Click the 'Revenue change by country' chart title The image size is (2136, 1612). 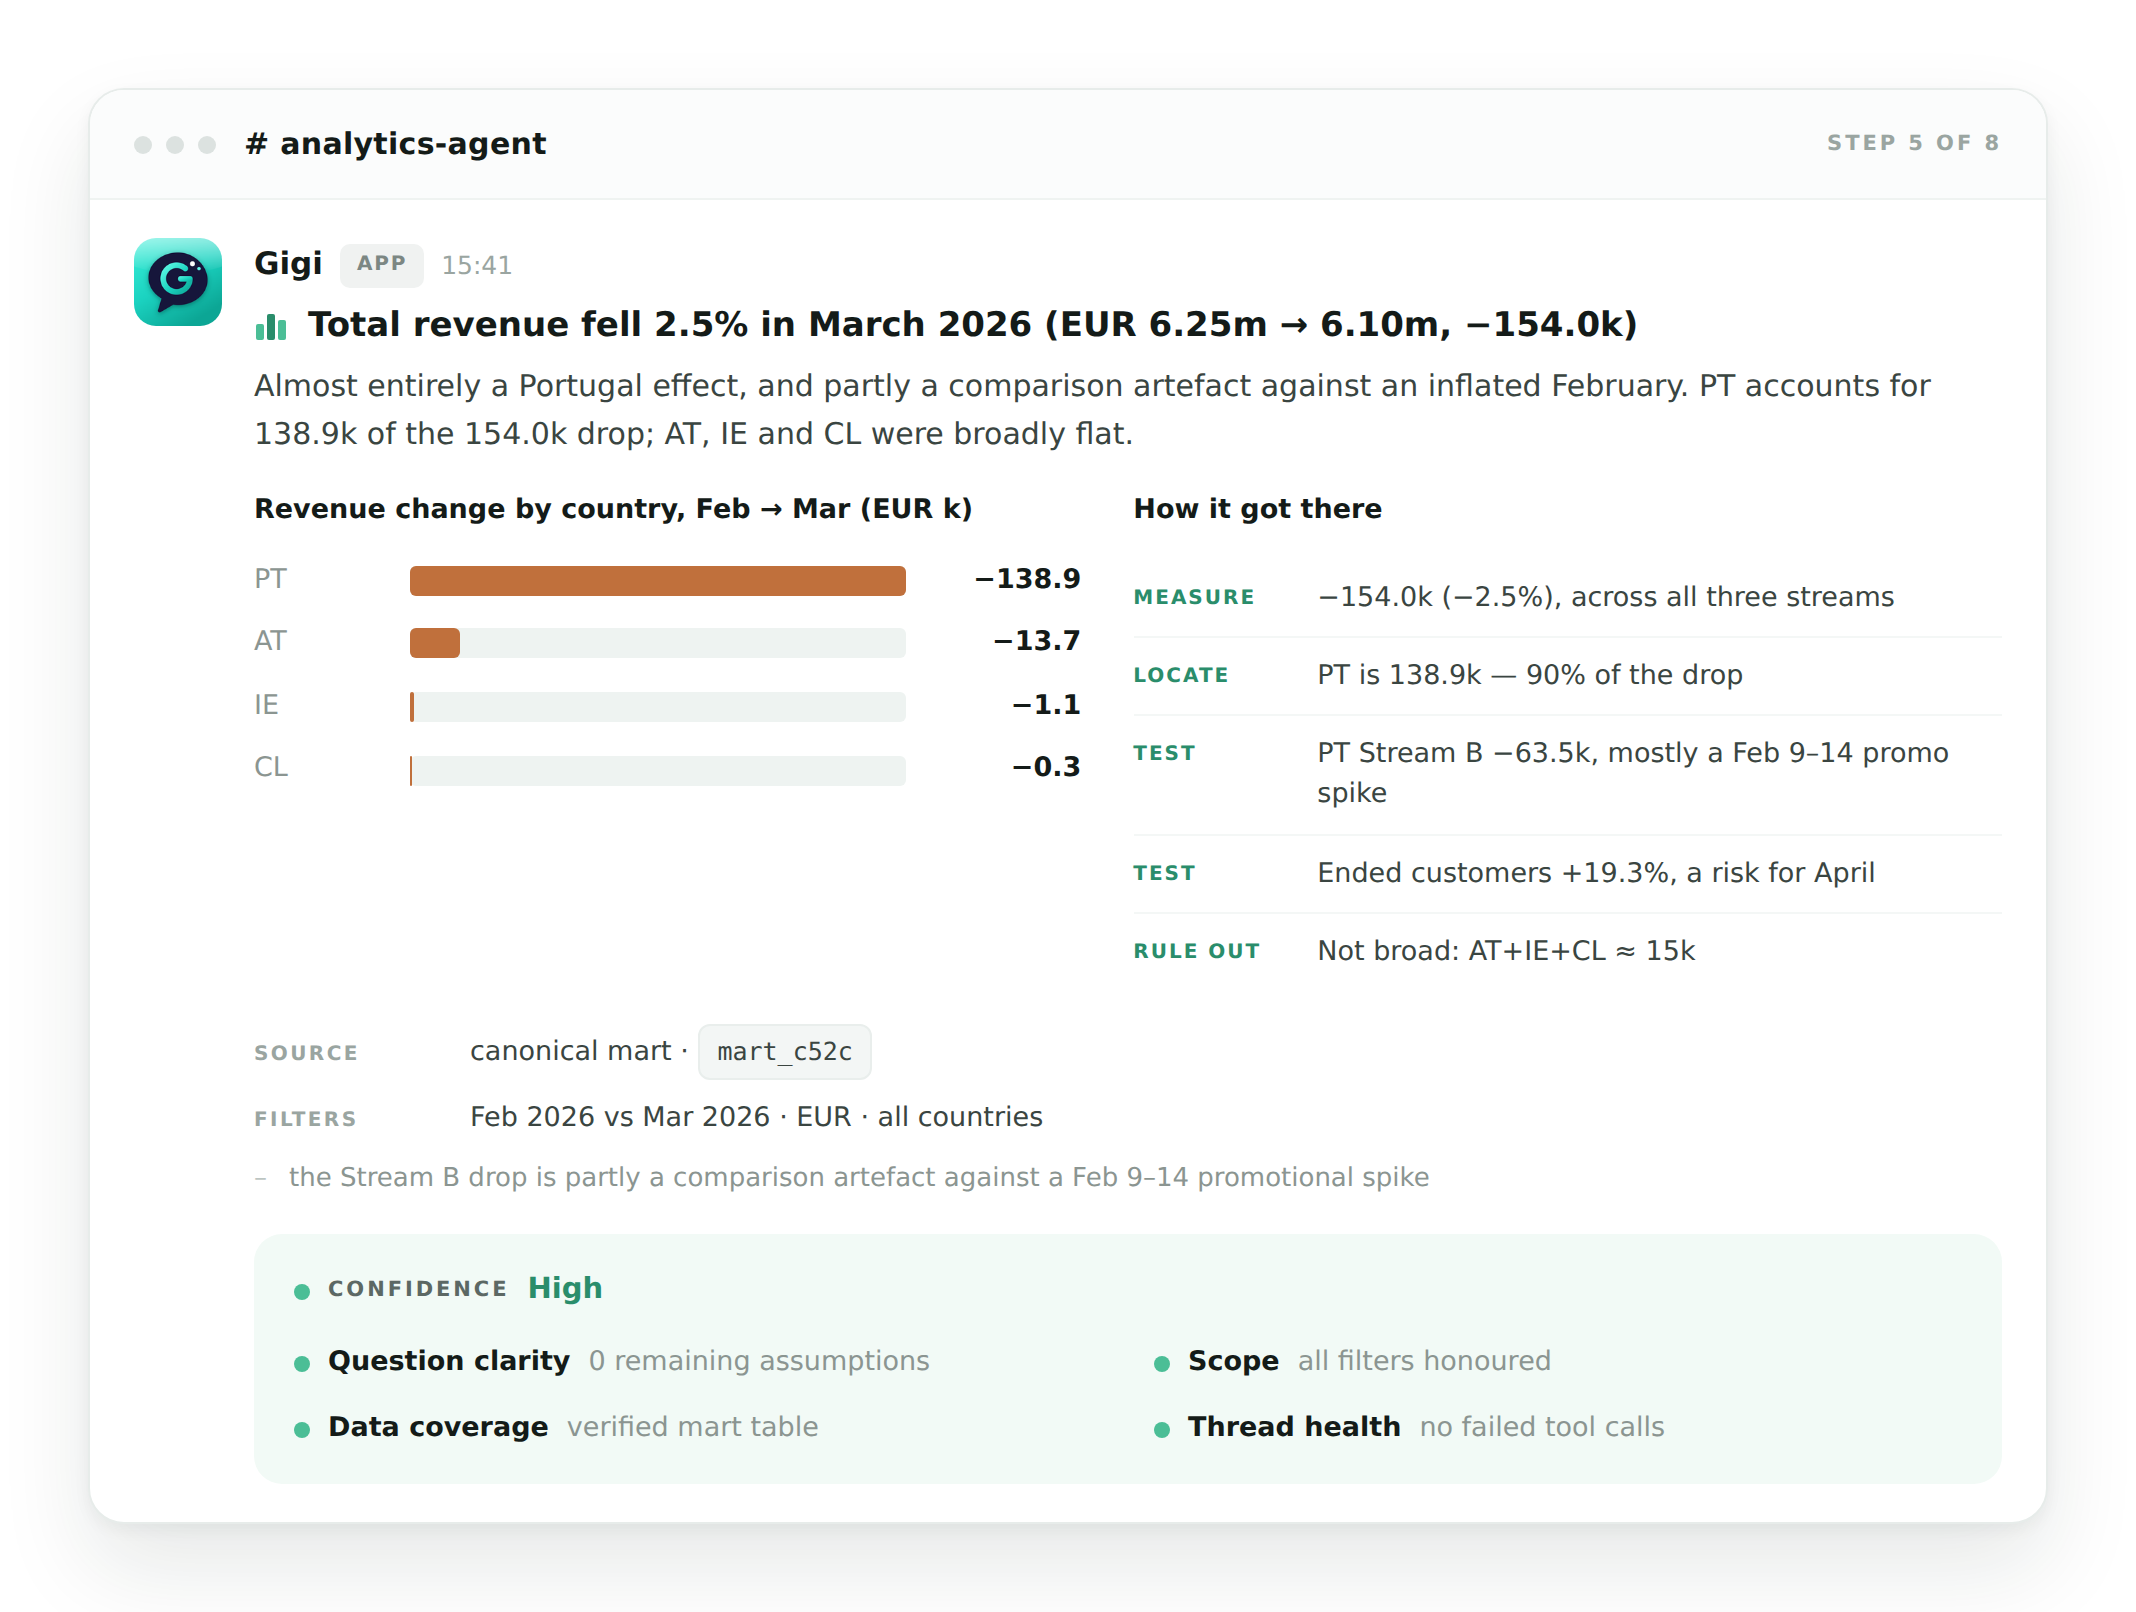pyautogui.click(x=613, y=509)
